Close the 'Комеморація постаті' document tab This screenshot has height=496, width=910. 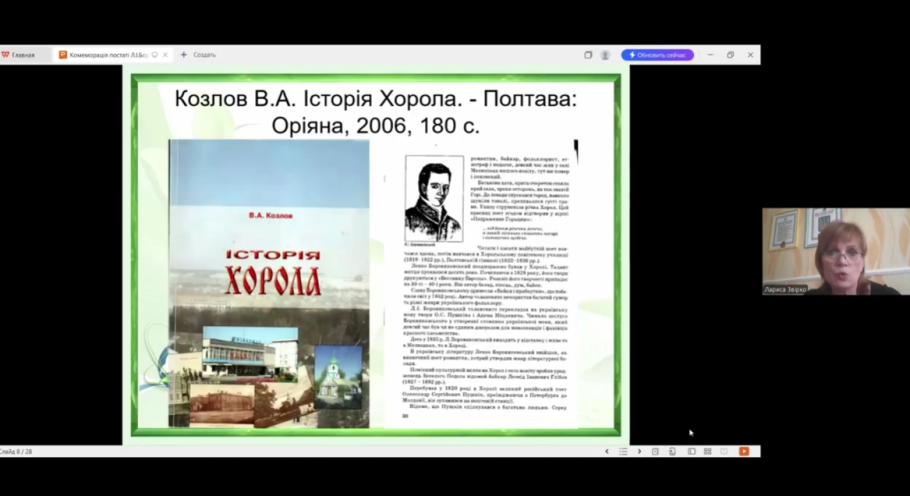pyautogui.click(x=166, y=55)
